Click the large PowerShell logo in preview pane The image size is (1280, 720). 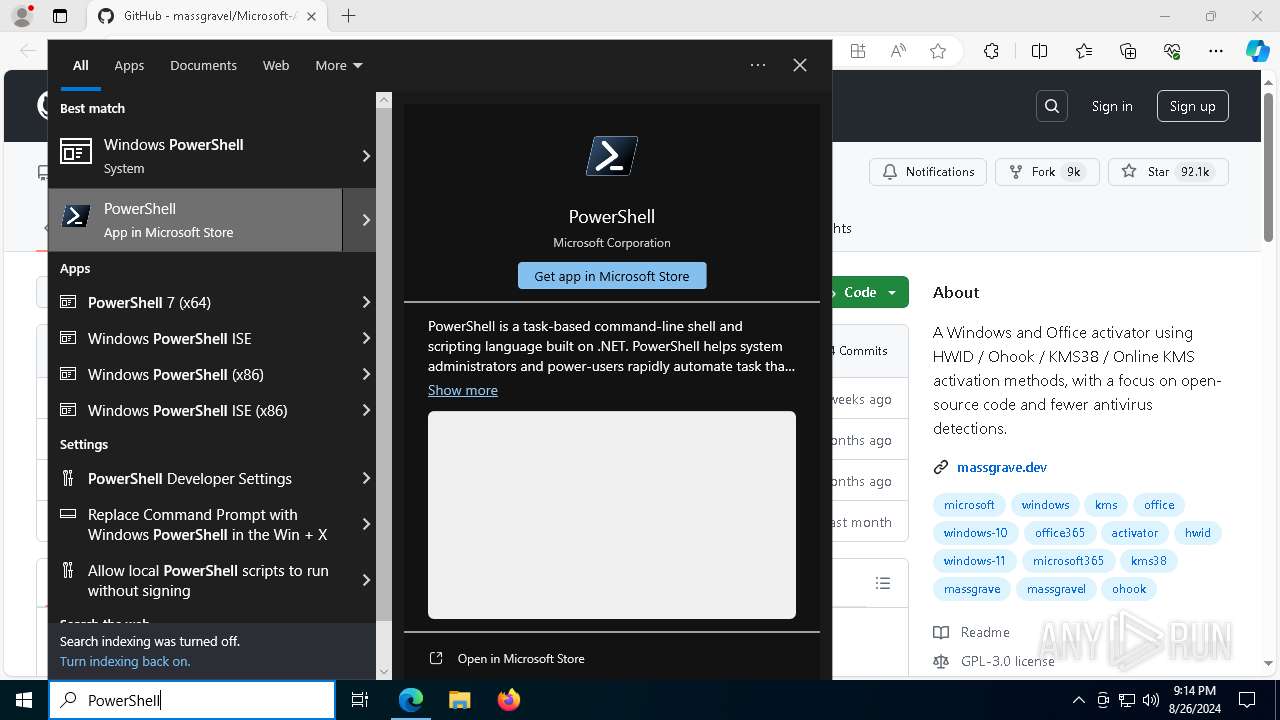tap(612, 157)
